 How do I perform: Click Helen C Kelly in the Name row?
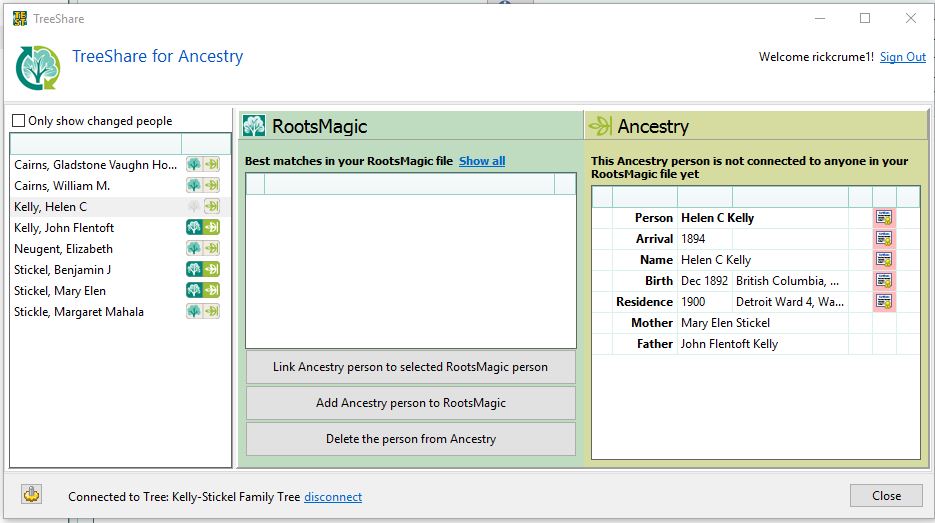click(716, 260)
